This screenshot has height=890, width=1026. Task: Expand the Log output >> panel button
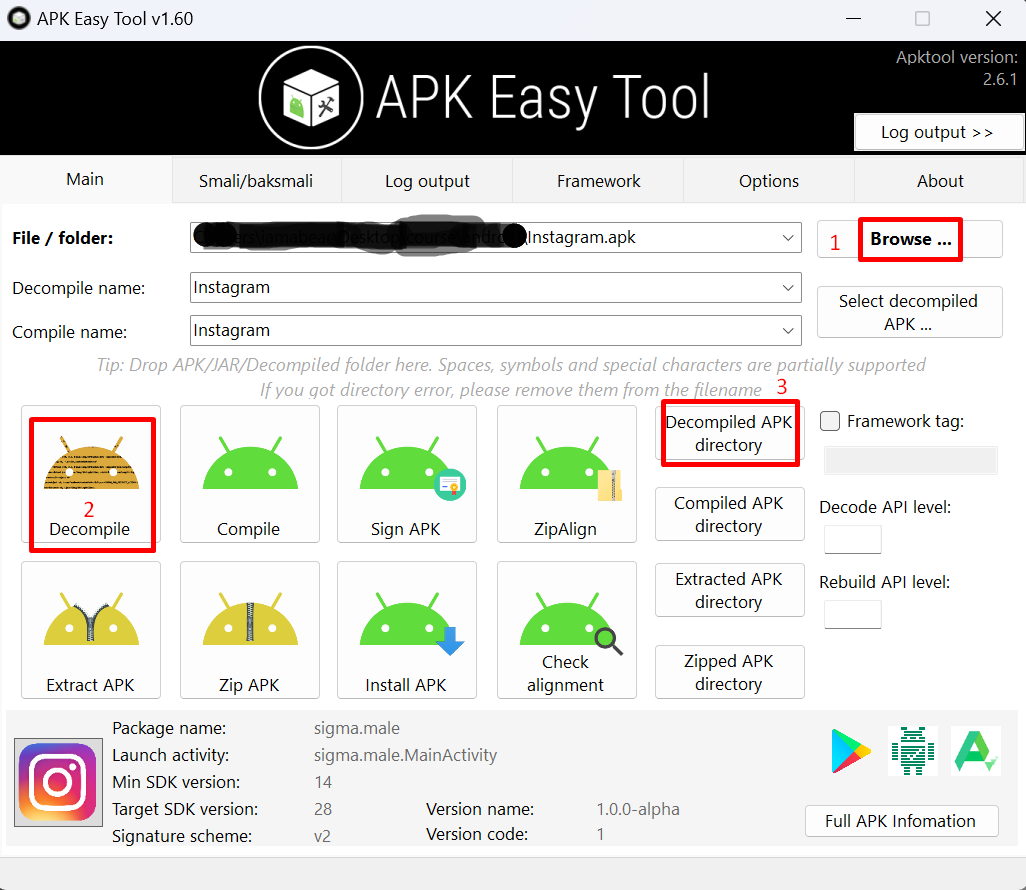coord(938,132)
